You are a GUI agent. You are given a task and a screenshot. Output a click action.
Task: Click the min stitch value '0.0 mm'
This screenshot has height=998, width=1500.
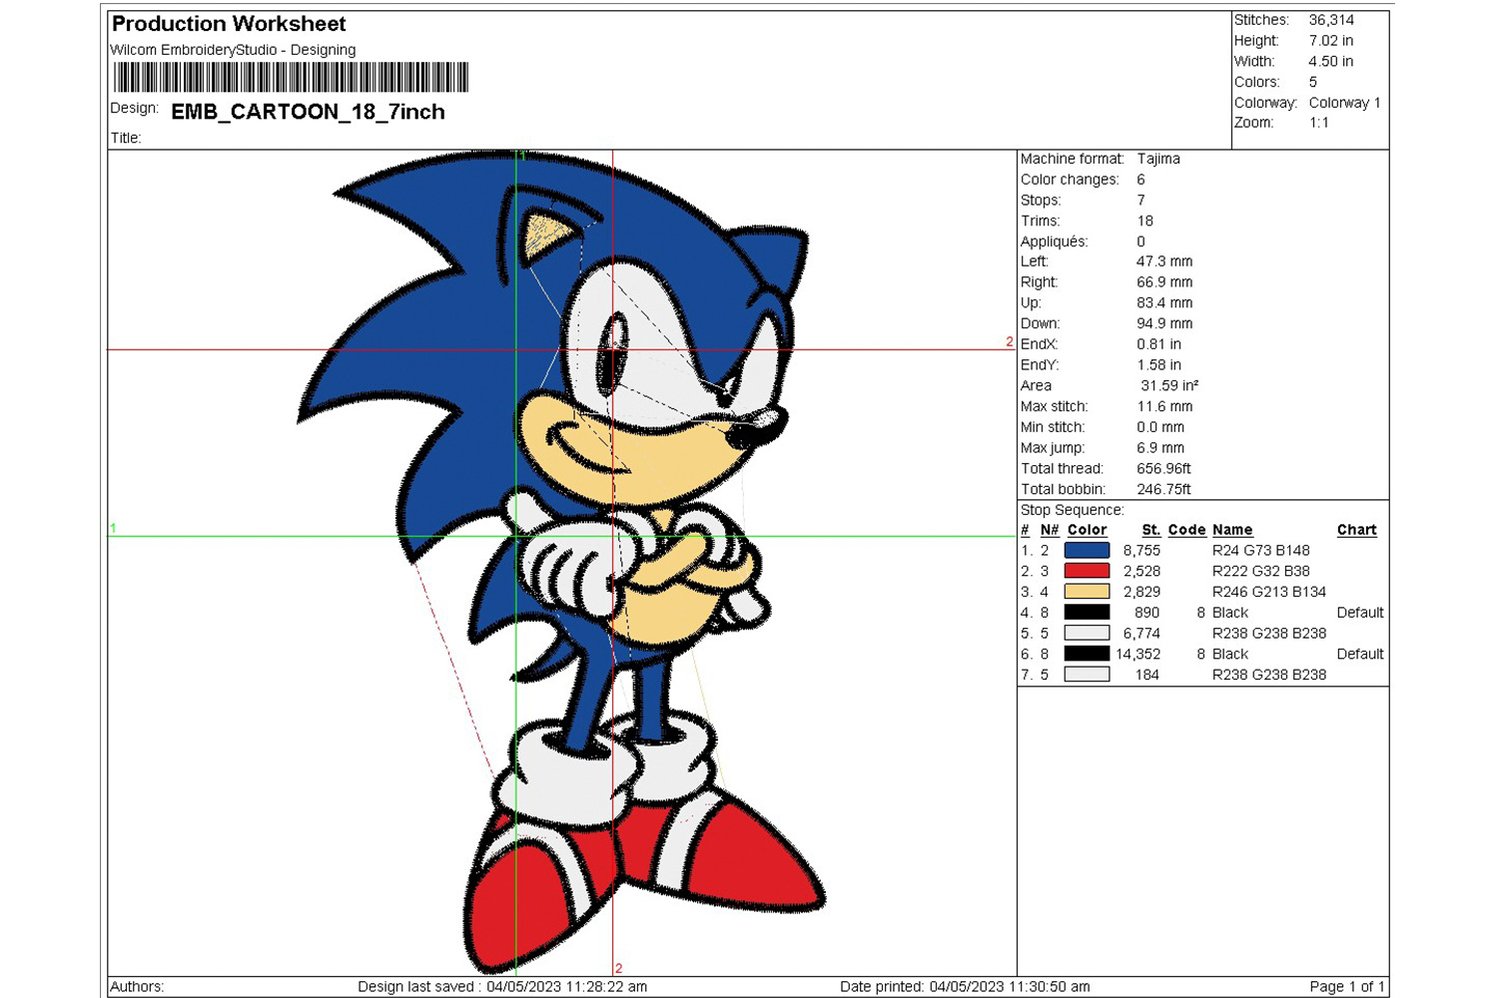(1160, 427)
